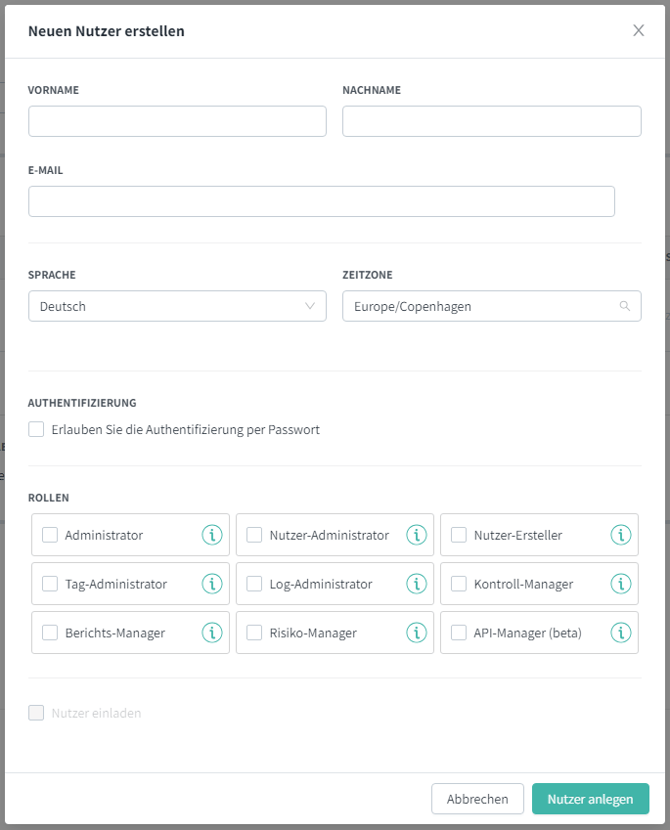Screen dimensions: 670x830
Task: Show Kontroll-Manager role information icon
Action: coord(621,584)
